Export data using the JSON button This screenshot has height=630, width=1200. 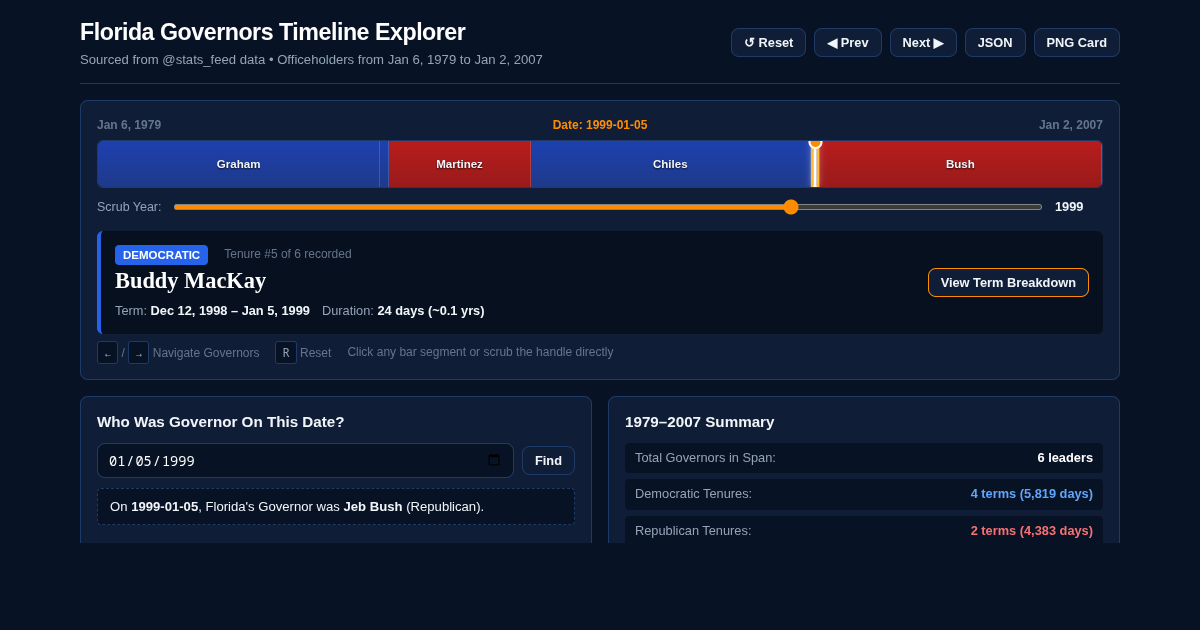995,42
